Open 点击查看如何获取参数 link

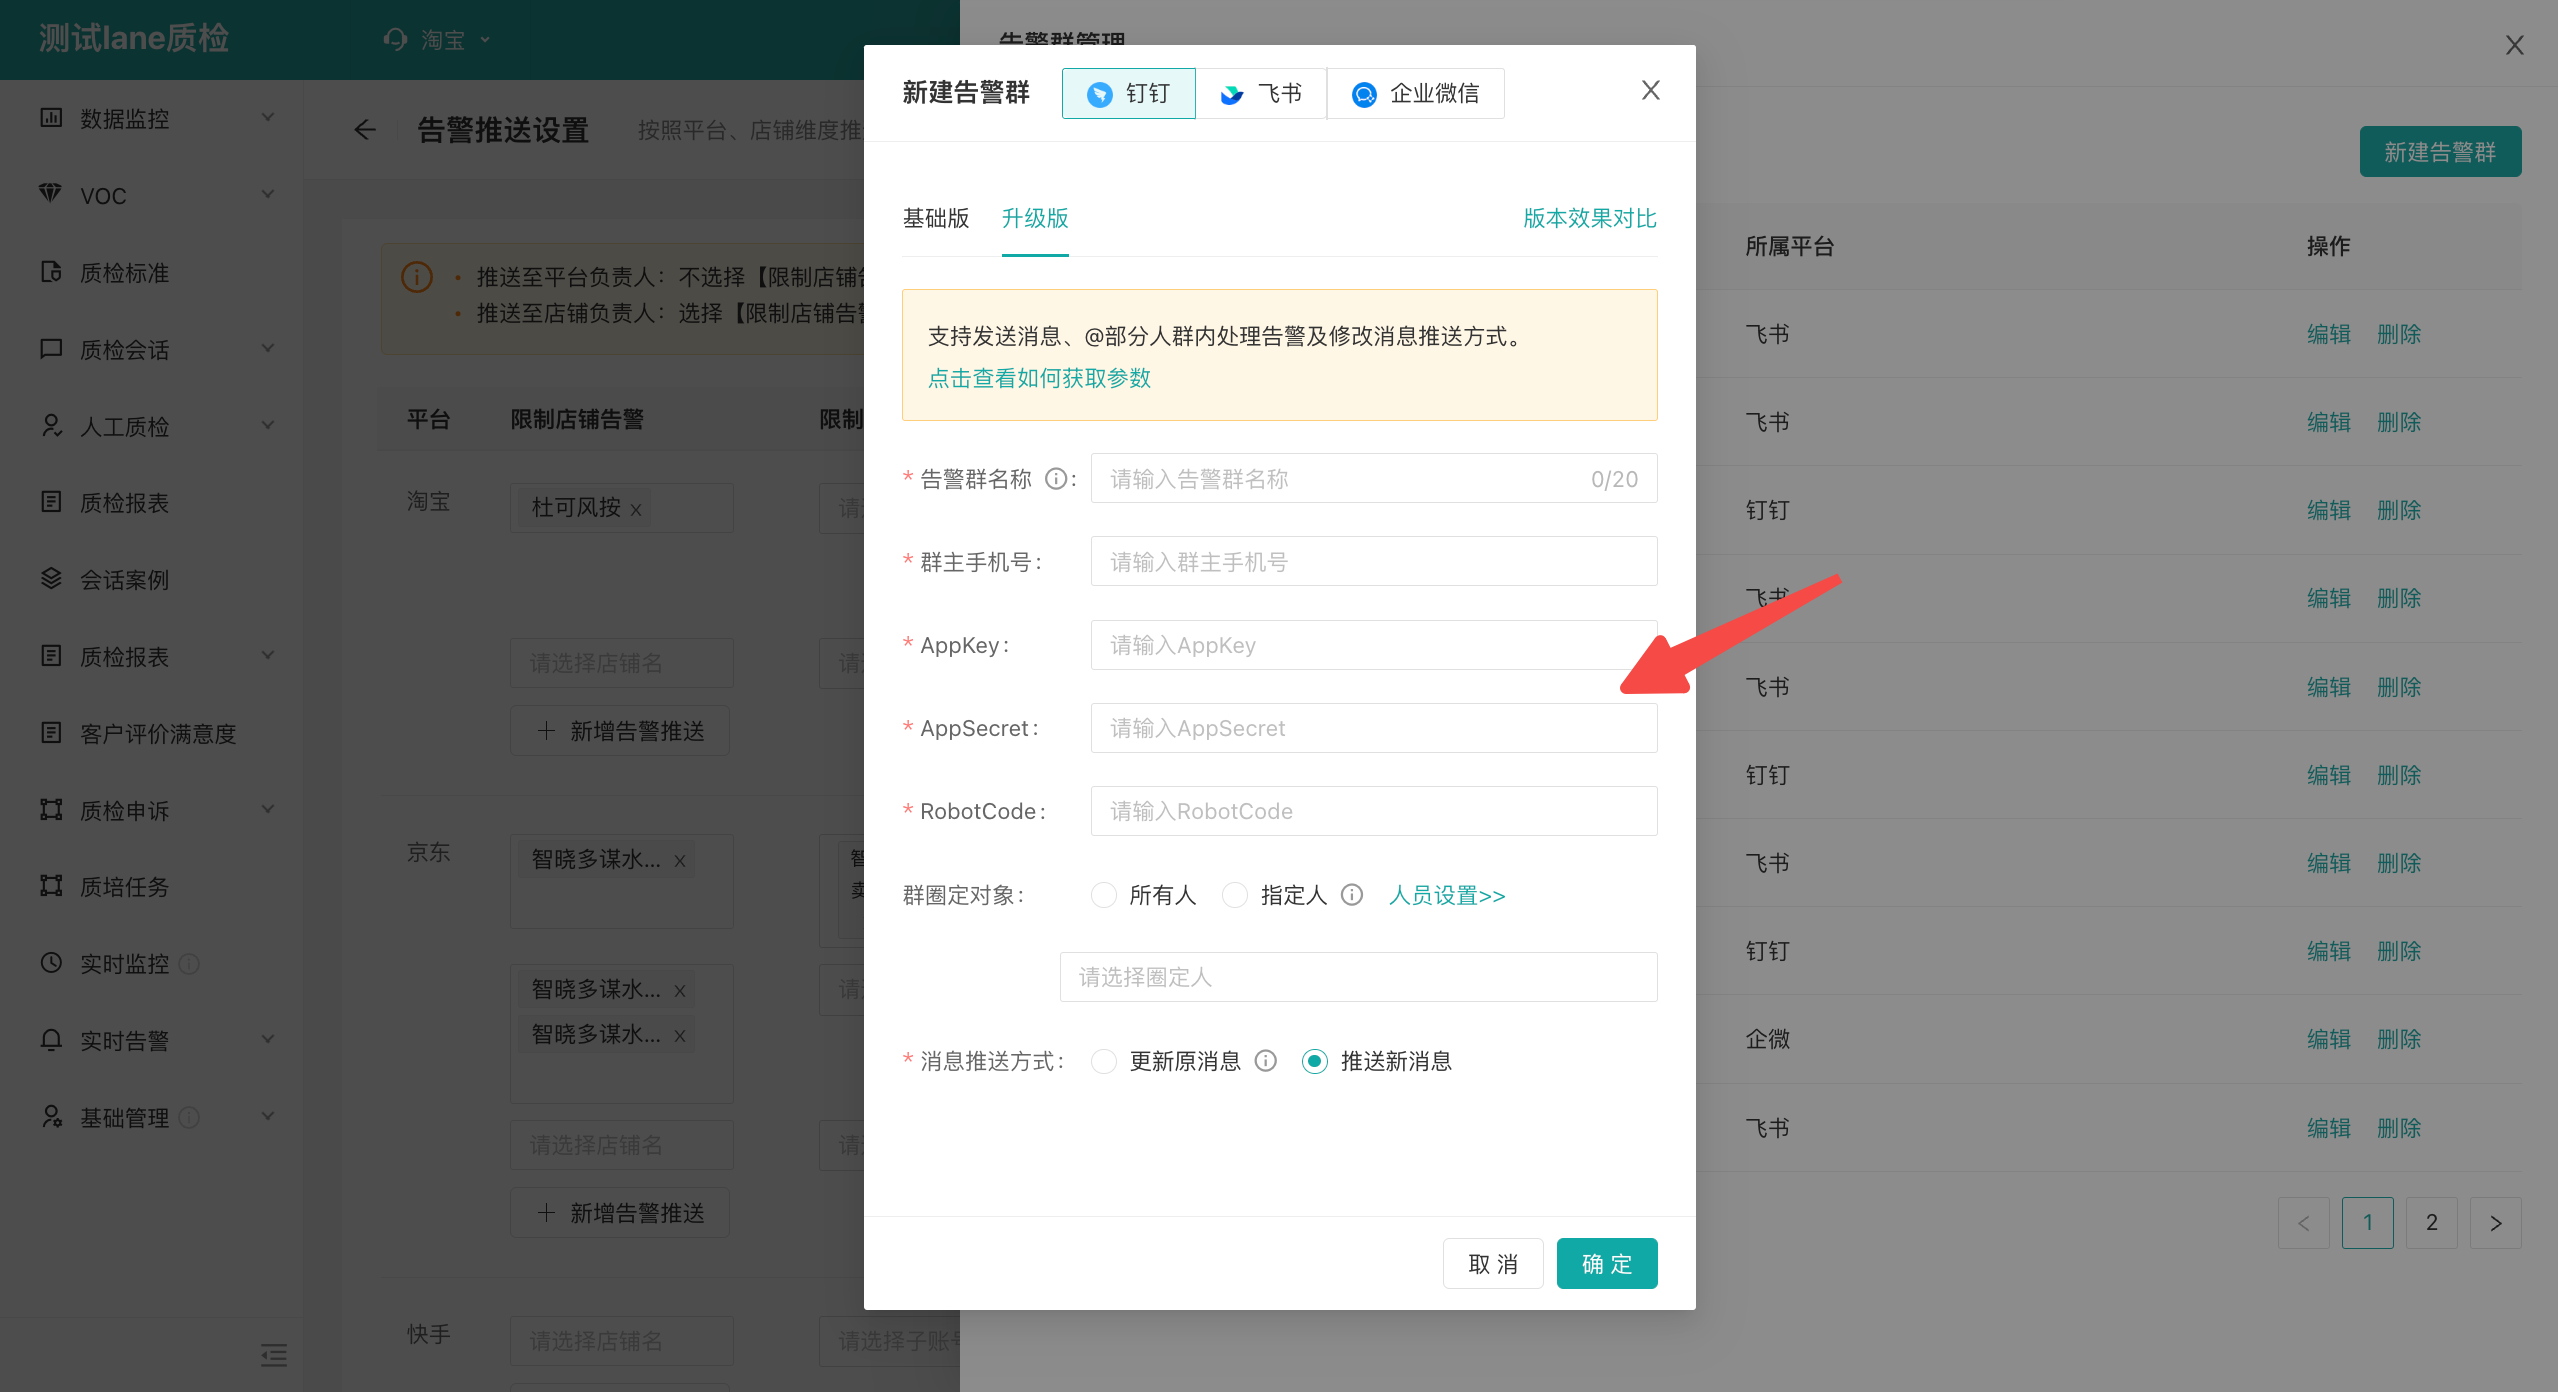(x=1039, y=378)
